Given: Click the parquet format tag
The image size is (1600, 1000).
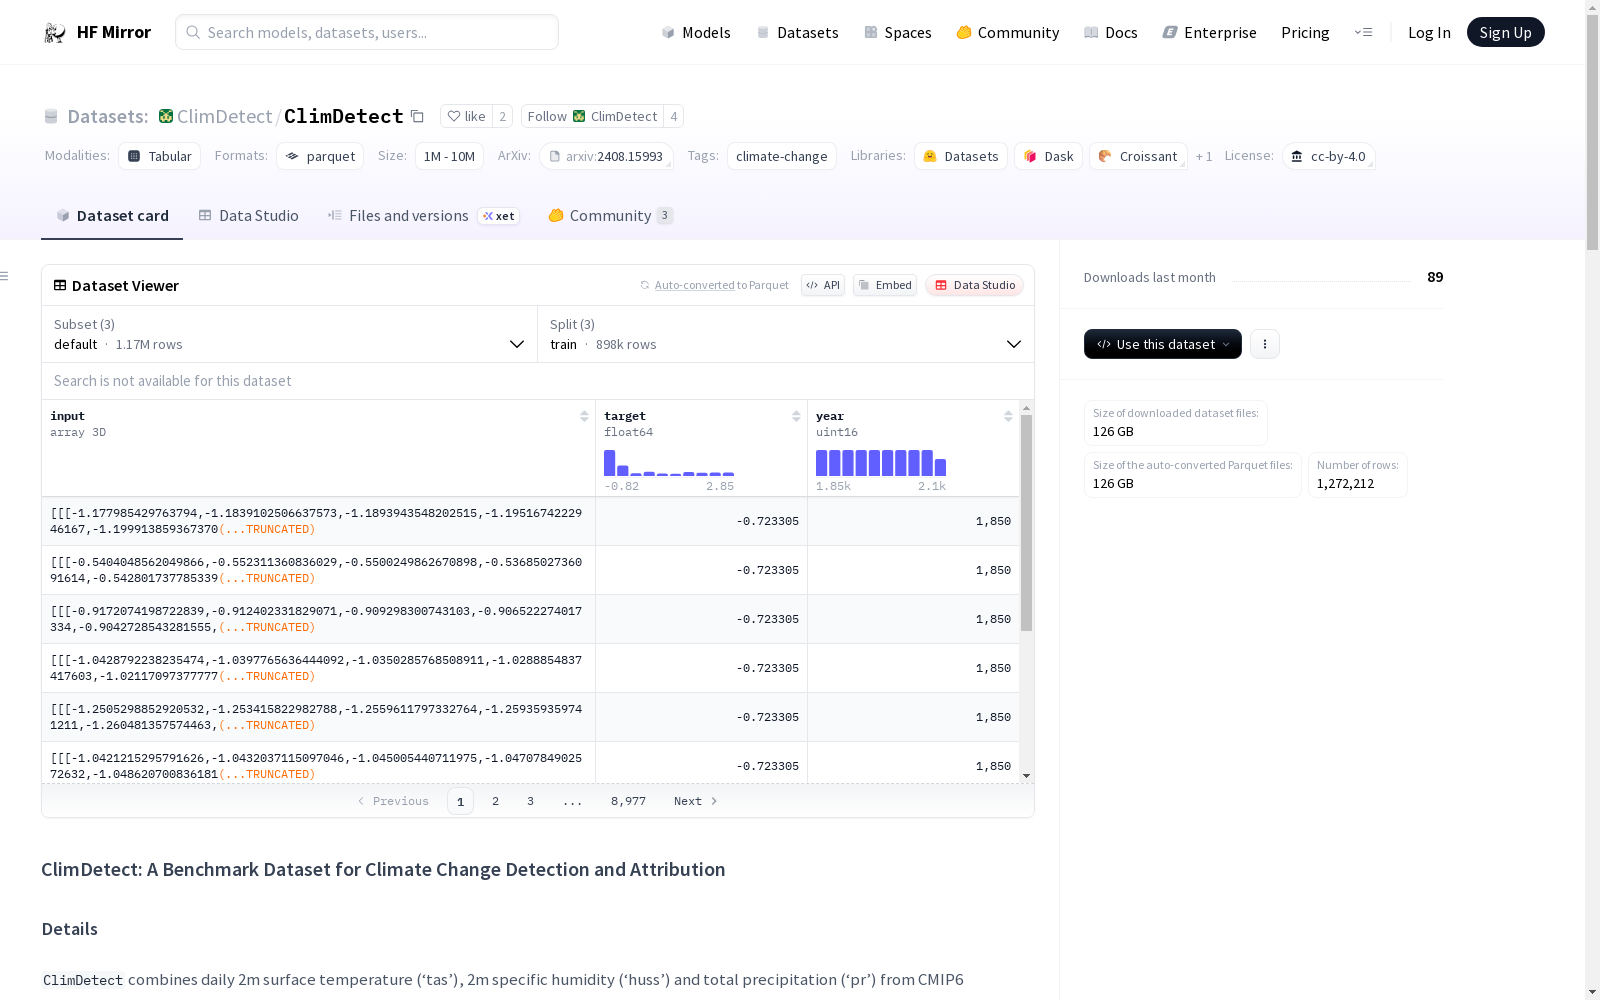Looking at the screenshot, I should pyautogui.click(x=320, y=156).
